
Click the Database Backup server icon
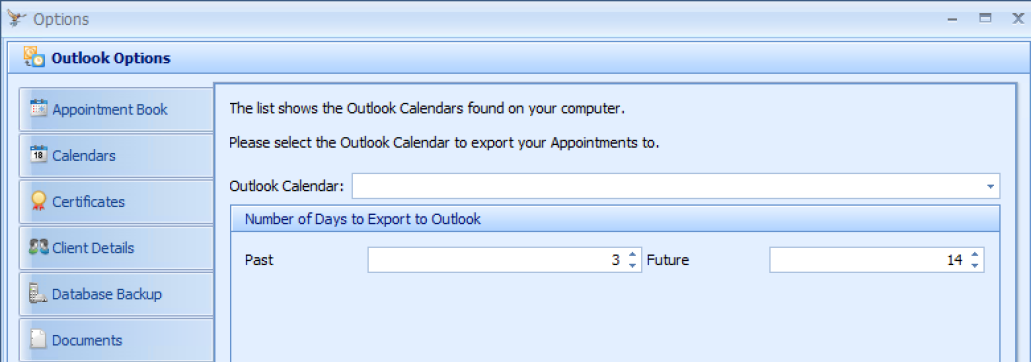point(39,293)
